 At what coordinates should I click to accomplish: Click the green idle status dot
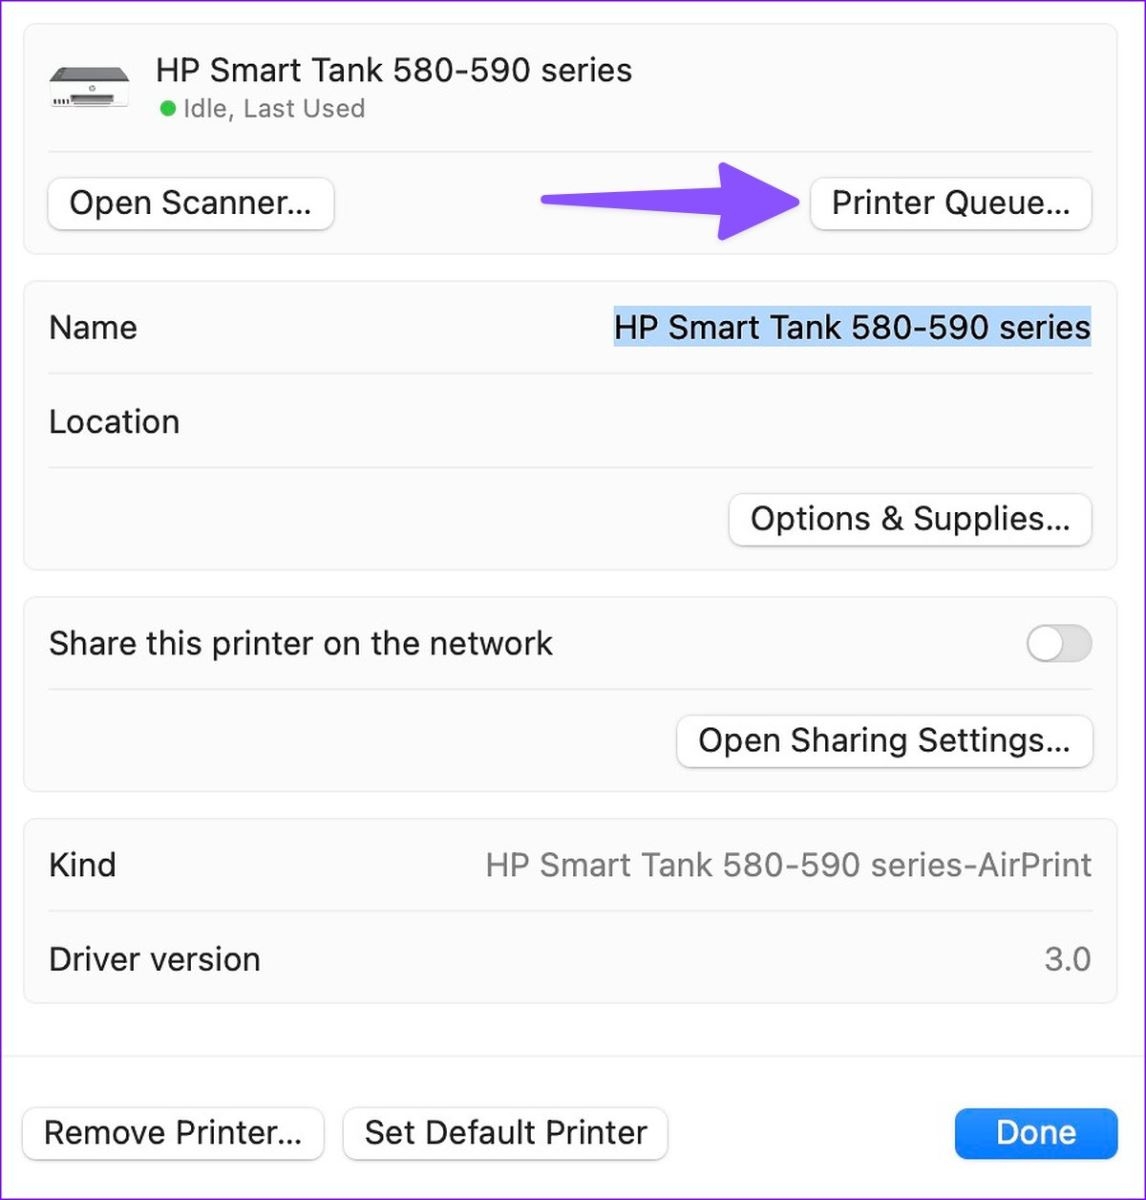[168, 108]
